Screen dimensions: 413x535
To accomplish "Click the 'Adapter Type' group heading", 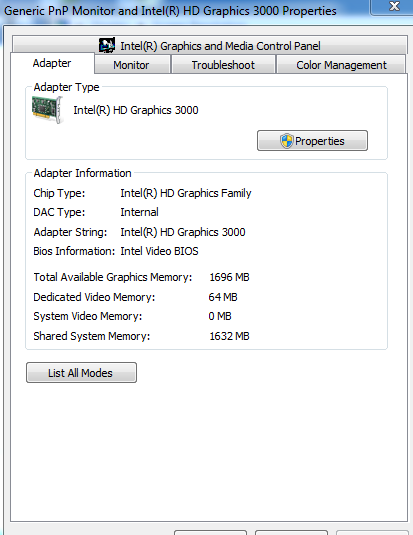I will (66, 87).
